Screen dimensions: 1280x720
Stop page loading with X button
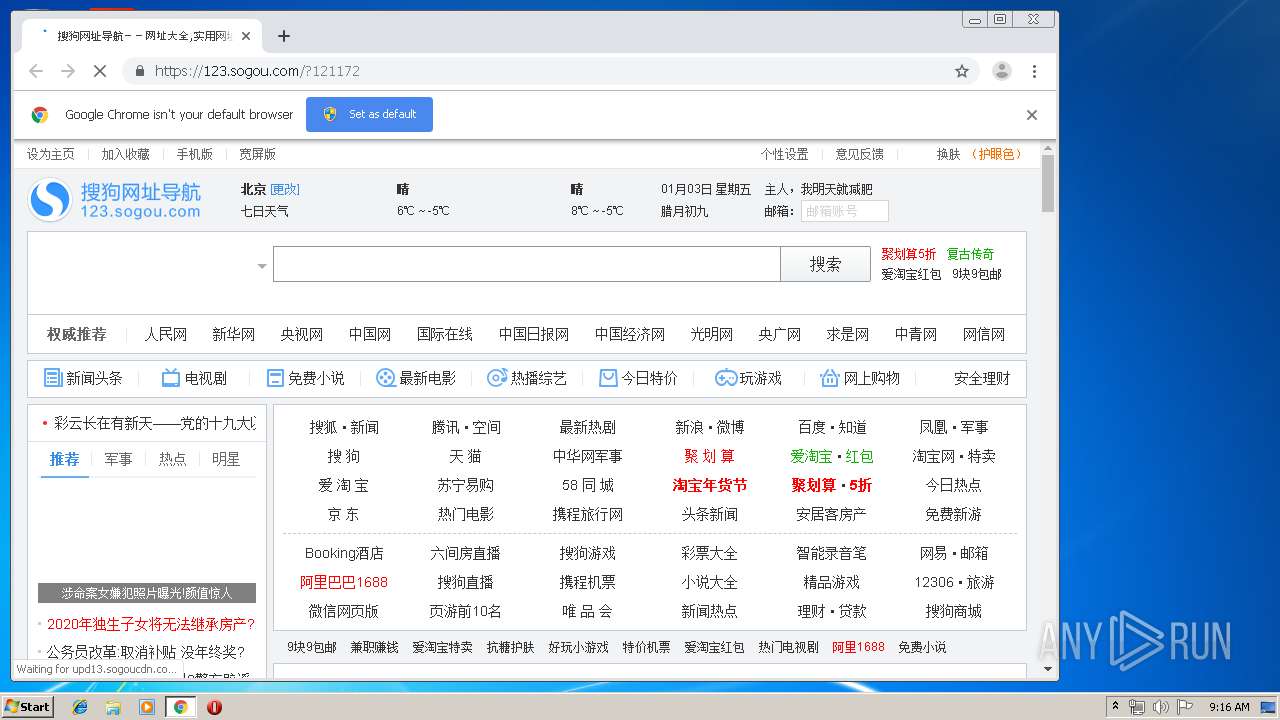(100, 71)
